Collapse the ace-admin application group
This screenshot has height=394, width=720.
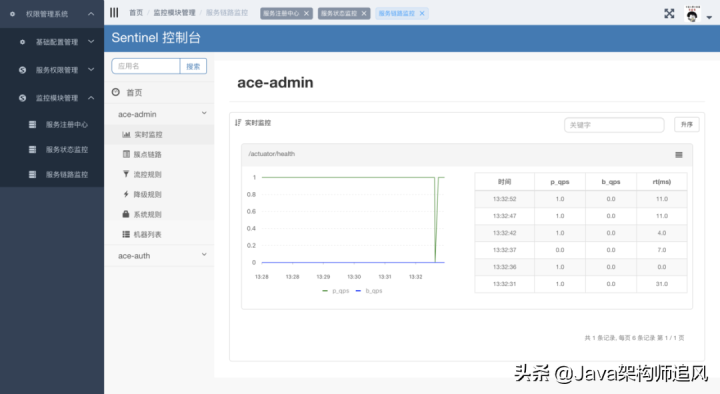[159, 114]
